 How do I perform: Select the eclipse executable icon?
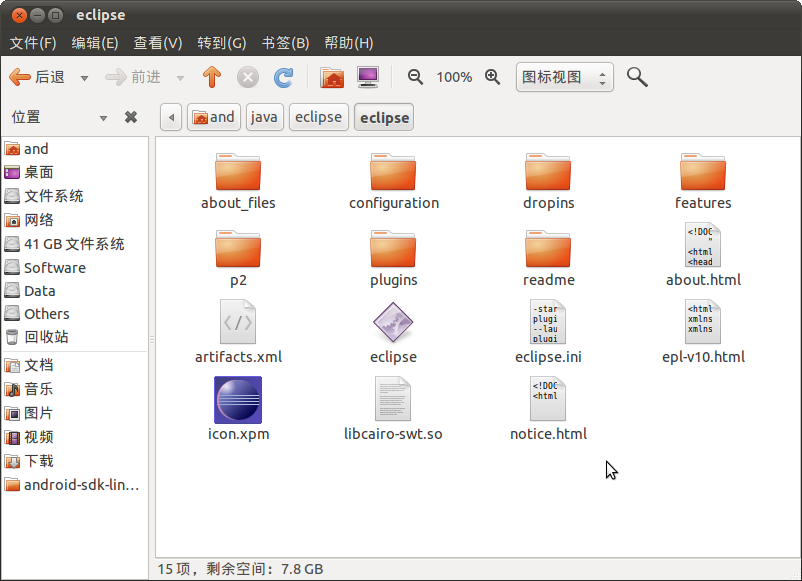(393, 322)
